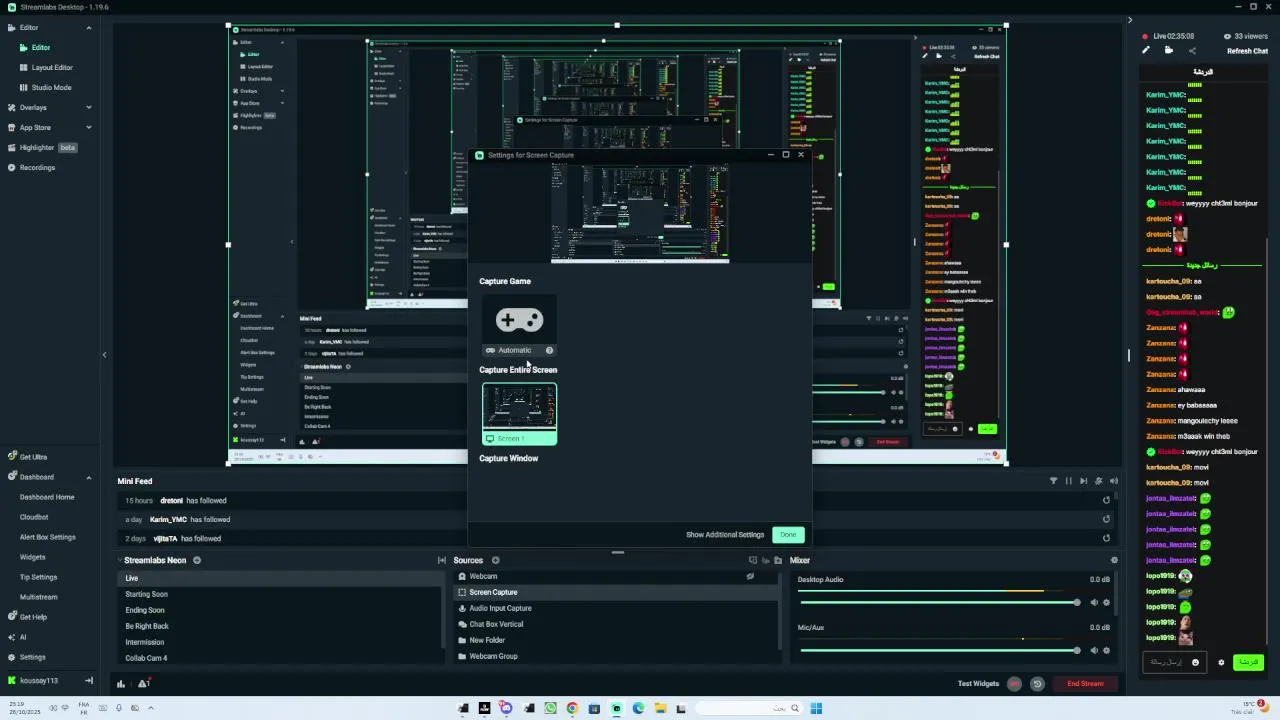Image resolution: width=1280 pixels, height=720 pixels.
Task: Collapse the Dashboard section chevron
Action: click(x=89, y=477)
